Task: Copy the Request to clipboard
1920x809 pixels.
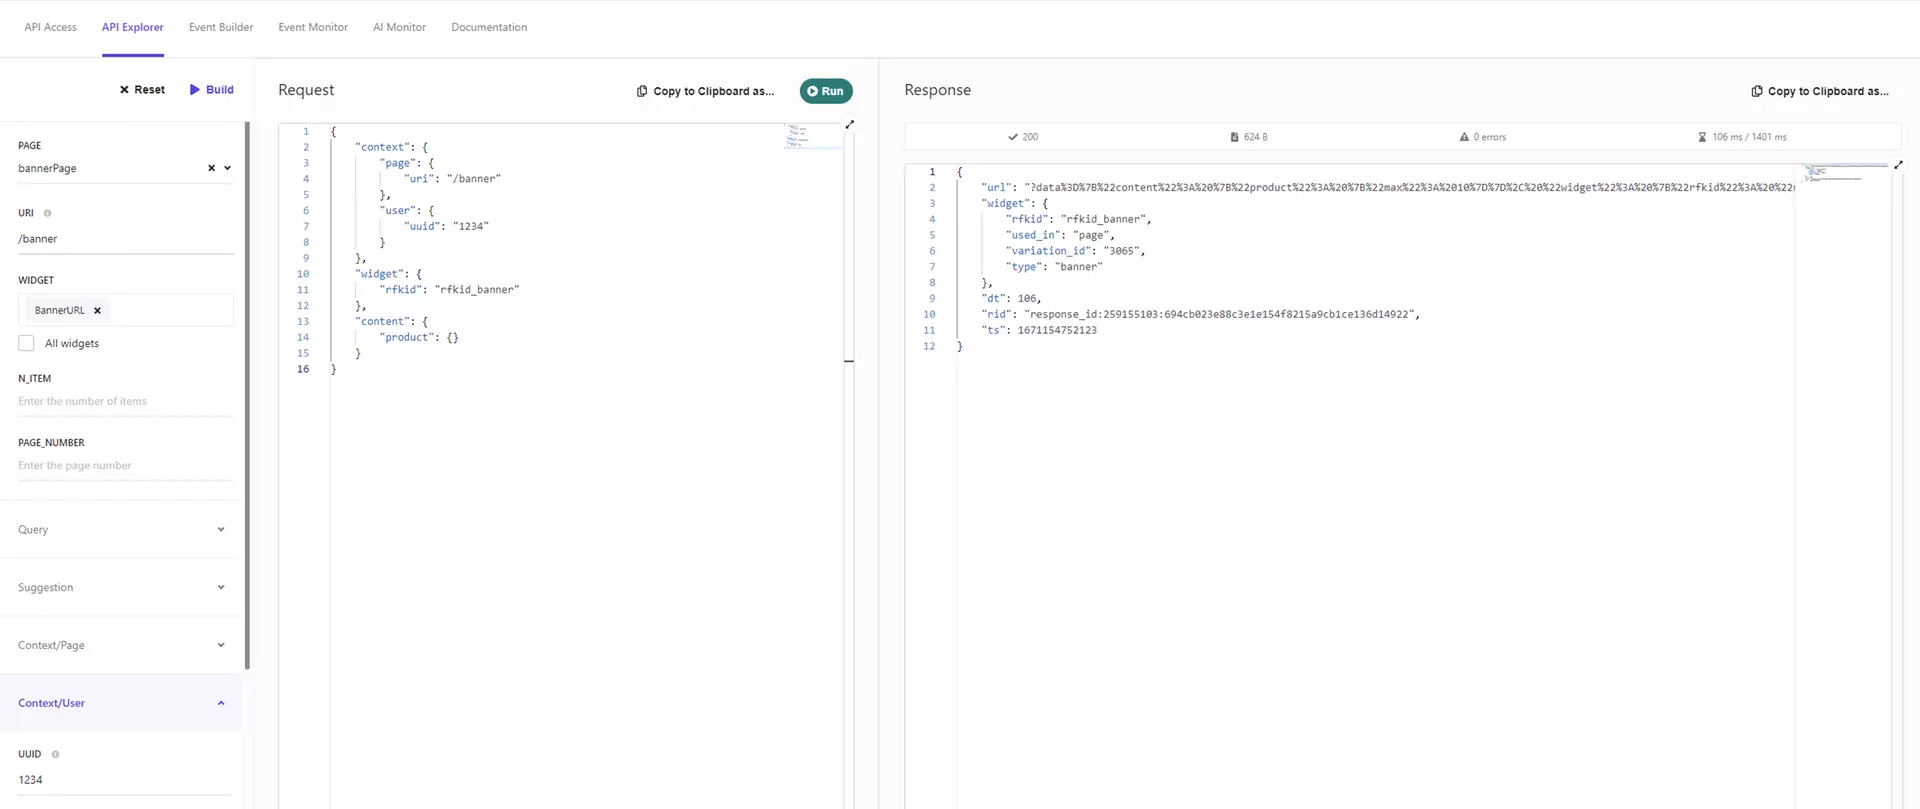Action: pos(705,91)
